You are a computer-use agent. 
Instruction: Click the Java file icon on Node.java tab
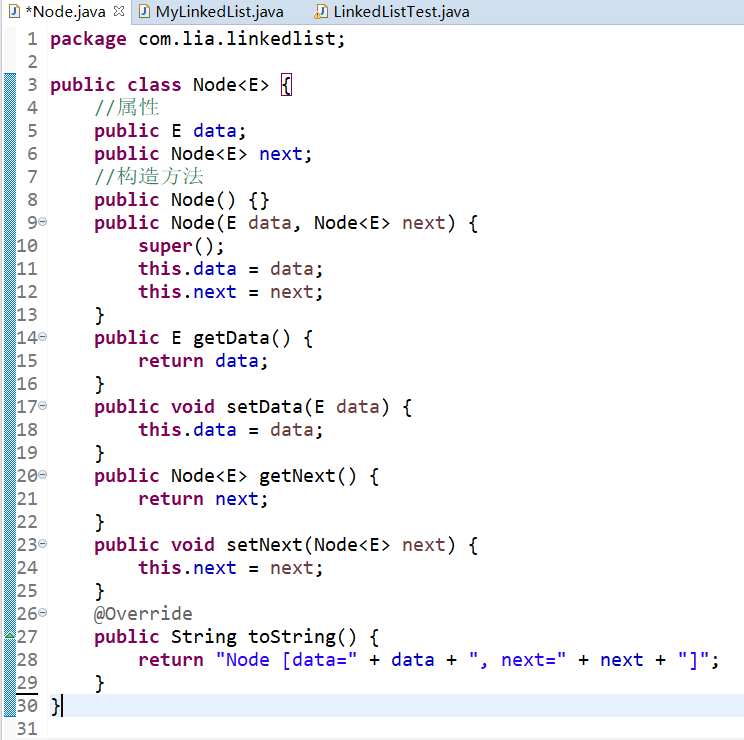click(15, 11)
